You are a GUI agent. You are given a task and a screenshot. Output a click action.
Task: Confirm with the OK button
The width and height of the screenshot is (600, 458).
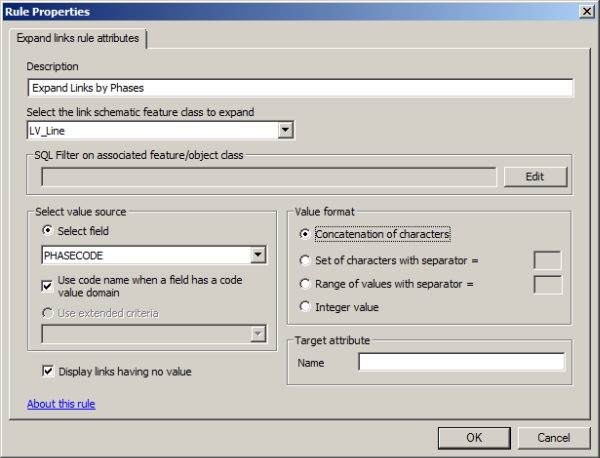tap(473, 437)
